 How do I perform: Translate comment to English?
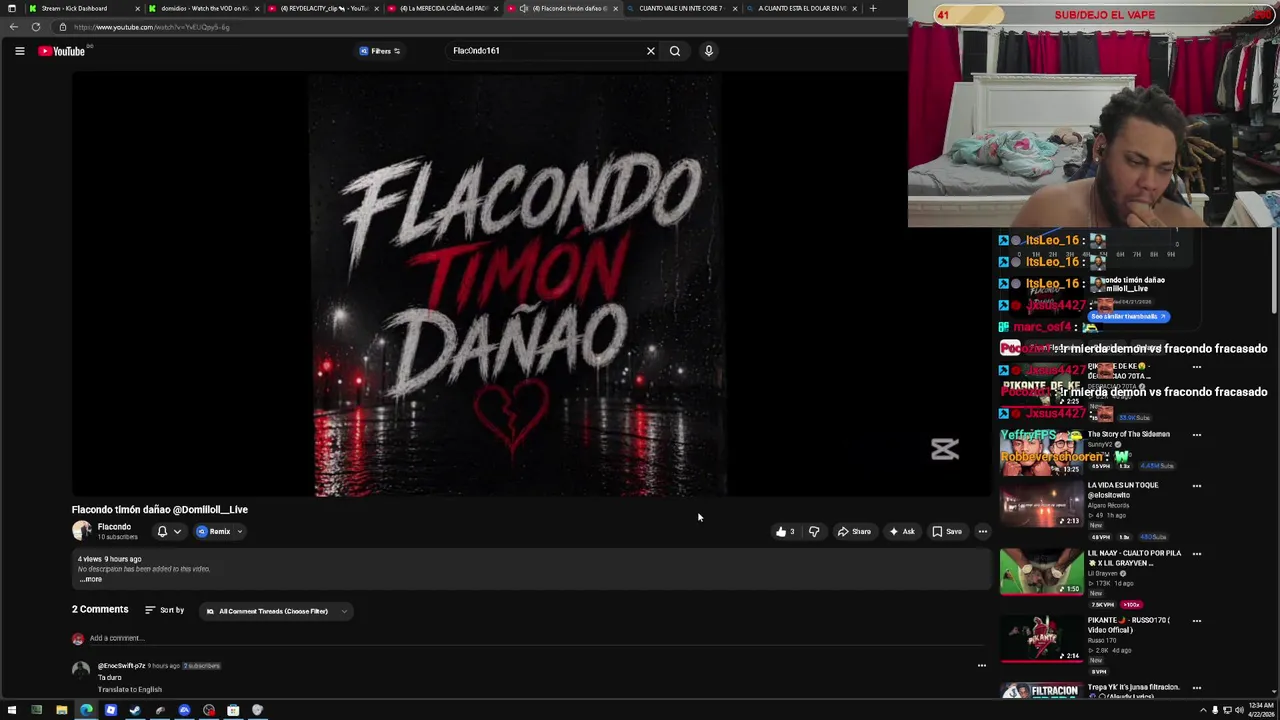(x=129, y=689)
